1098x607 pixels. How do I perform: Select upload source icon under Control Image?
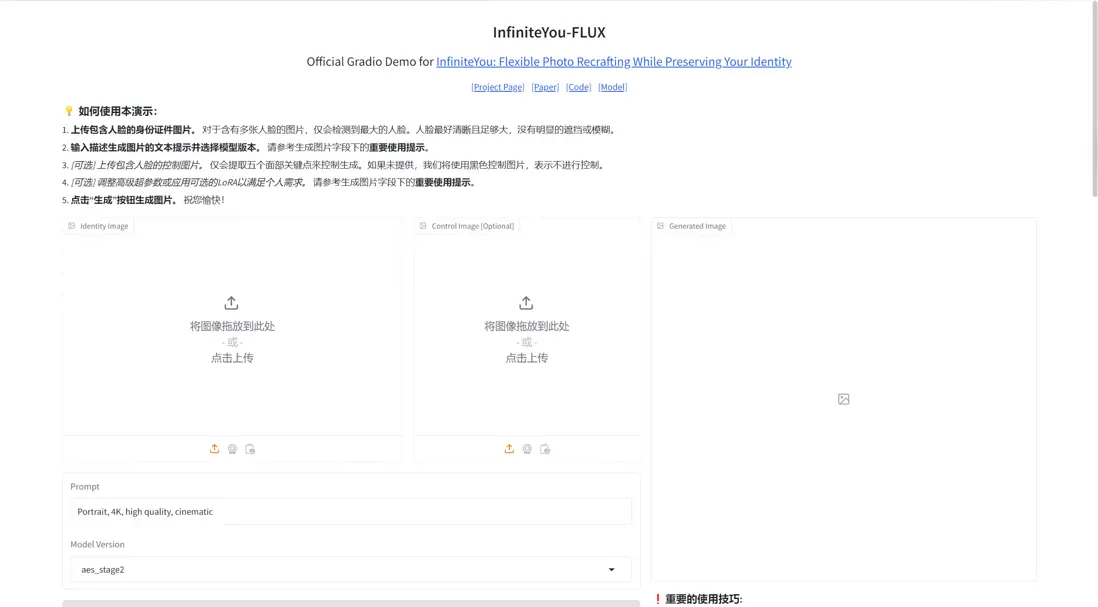pyautogui.click(x=509, y=449)
